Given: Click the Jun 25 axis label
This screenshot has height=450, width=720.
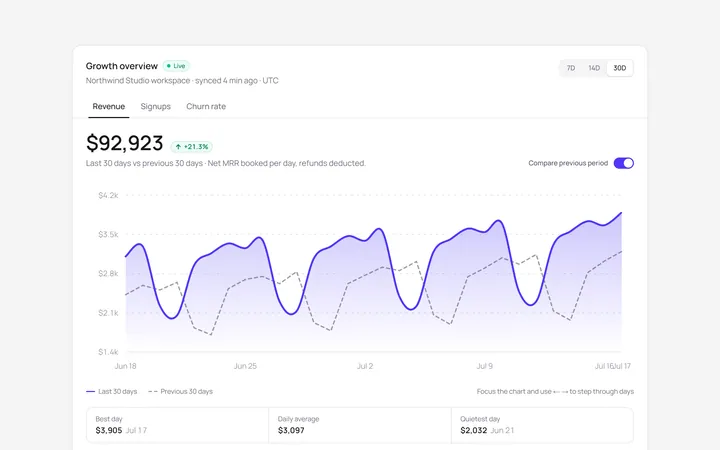Looking at the screenshot, I should tap(245, 366).
